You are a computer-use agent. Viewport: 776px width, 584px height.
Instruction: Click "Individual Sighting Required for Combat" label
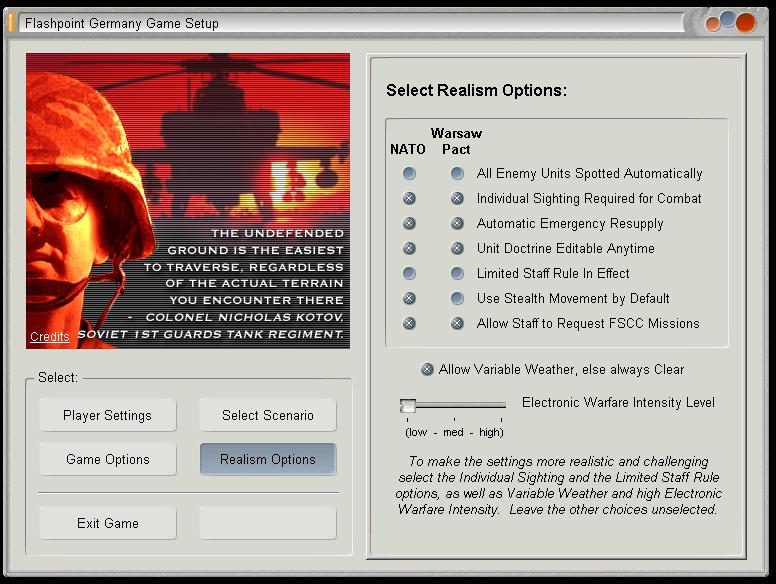point(589,198)
